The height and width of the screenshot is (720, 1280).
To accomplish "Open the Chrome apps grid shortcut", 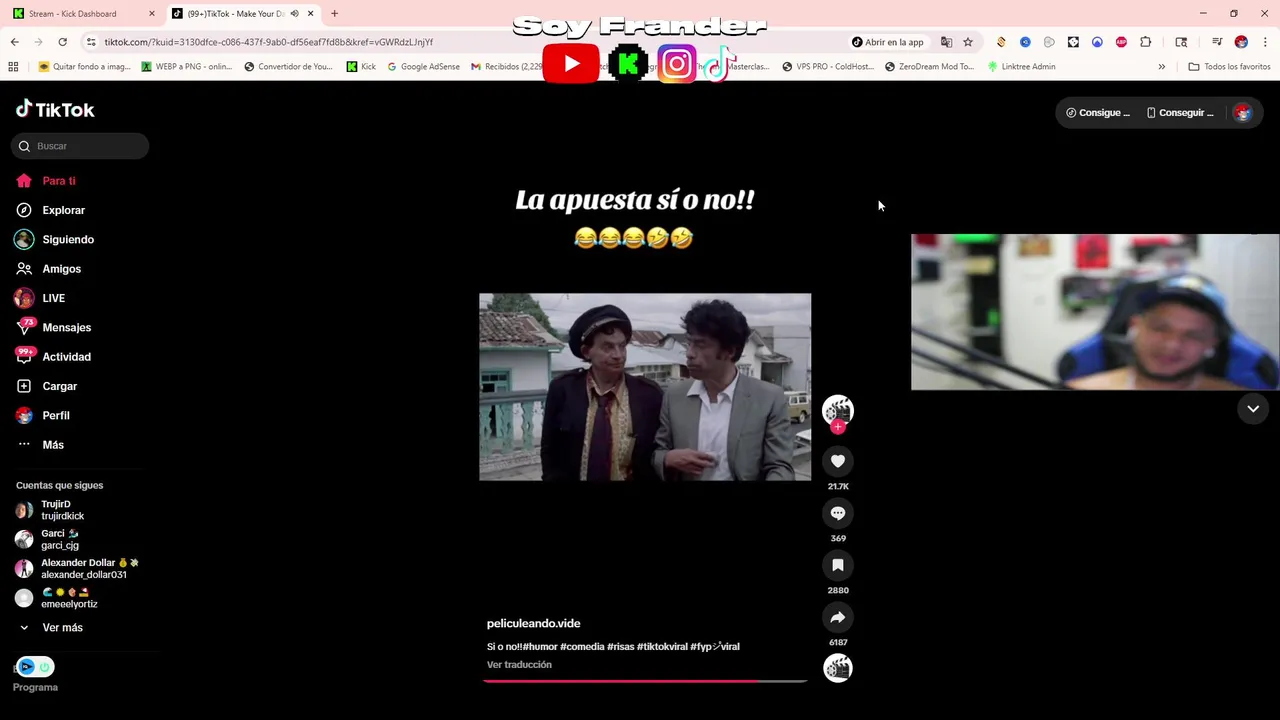I will (13, 67).
